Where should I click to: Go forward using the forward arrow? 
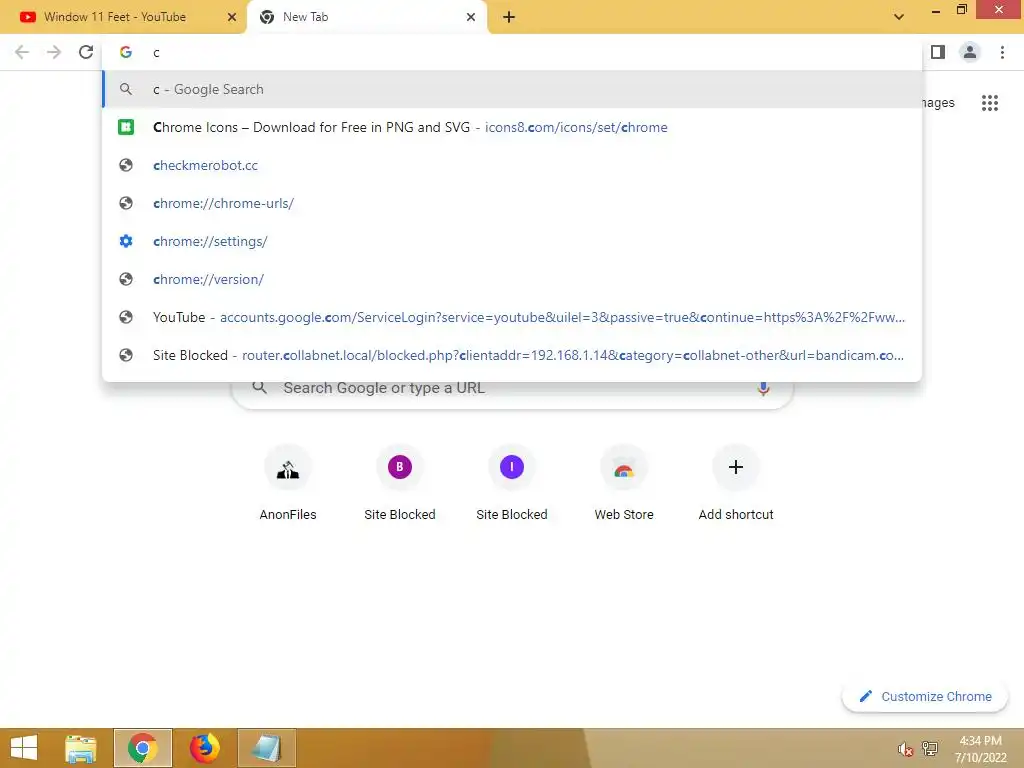[54, 52]
